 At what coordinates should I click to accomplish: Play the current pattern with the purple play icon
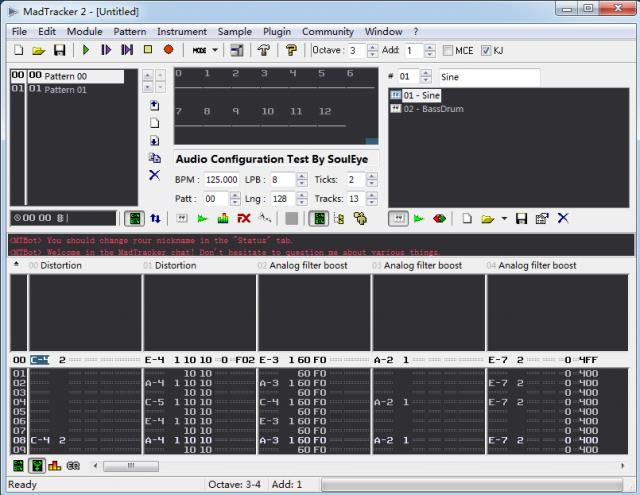pos(106,50)
